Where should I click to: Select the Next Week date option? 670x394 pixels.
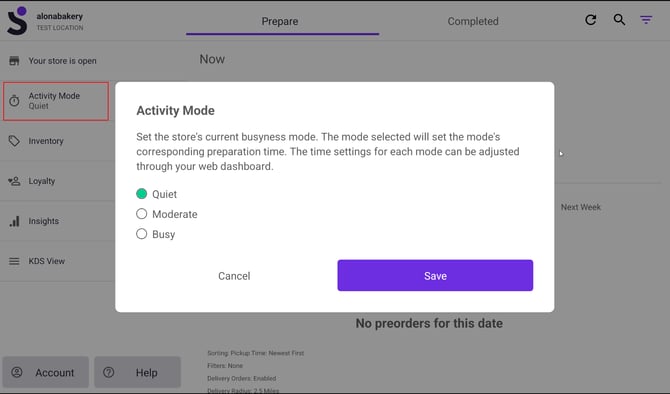pyautogui.click(x=581, y=207)
